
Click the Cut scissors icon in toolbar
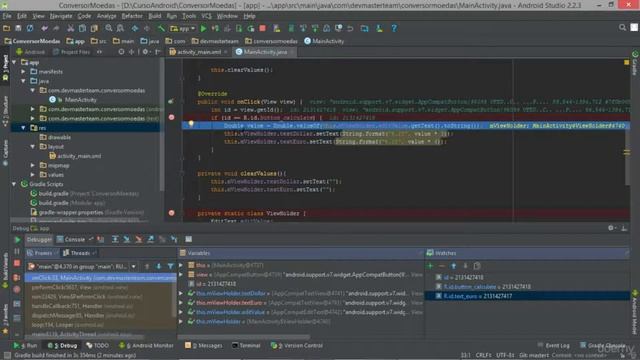71,28
